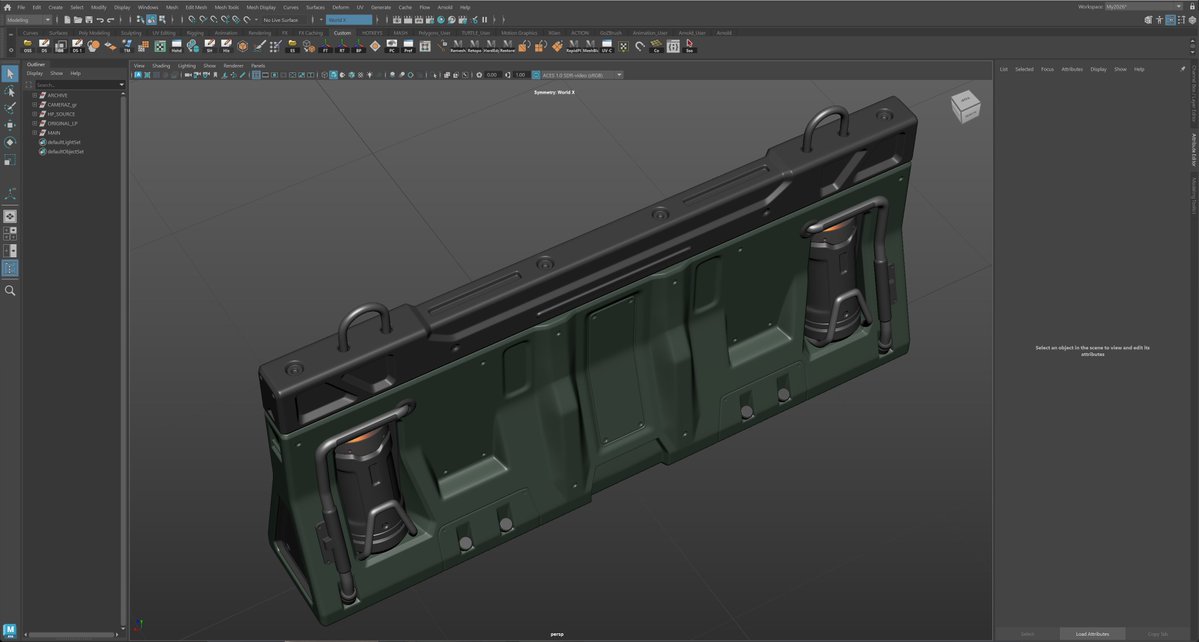Select the arrow Select tool in the toolbox
This screenshot has width=1199, height=642.
click(x=10, y=73)
